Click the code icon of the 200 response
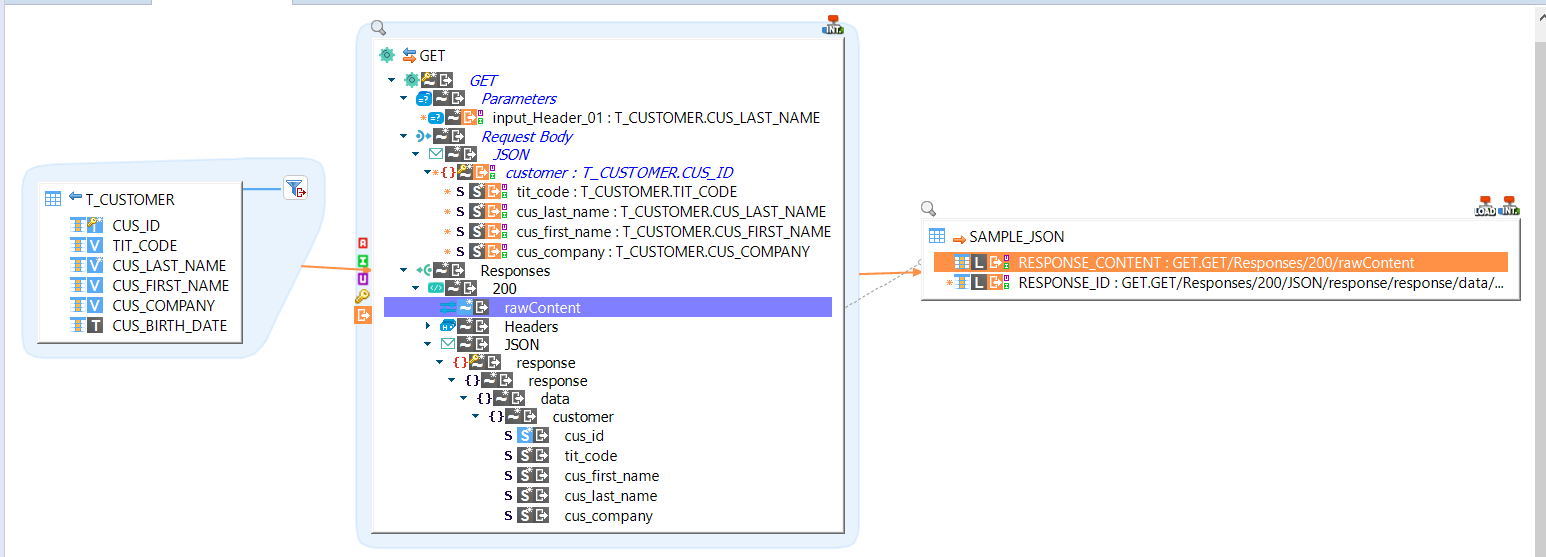The height and width of the screenshot is (557, 1546). (x=436, y=288)
